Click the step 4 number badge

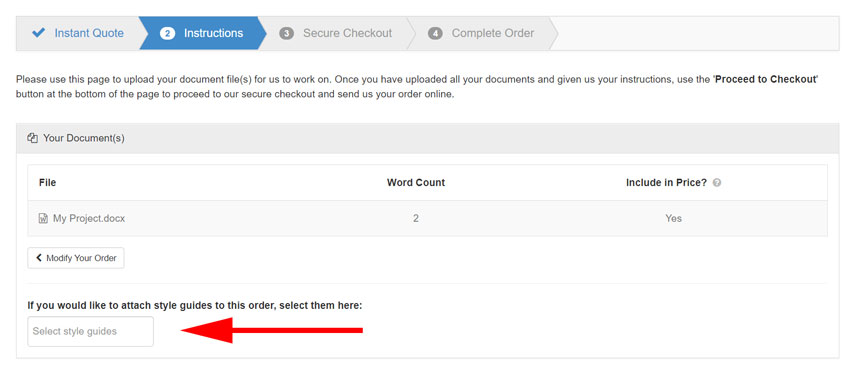click(435, 33)
